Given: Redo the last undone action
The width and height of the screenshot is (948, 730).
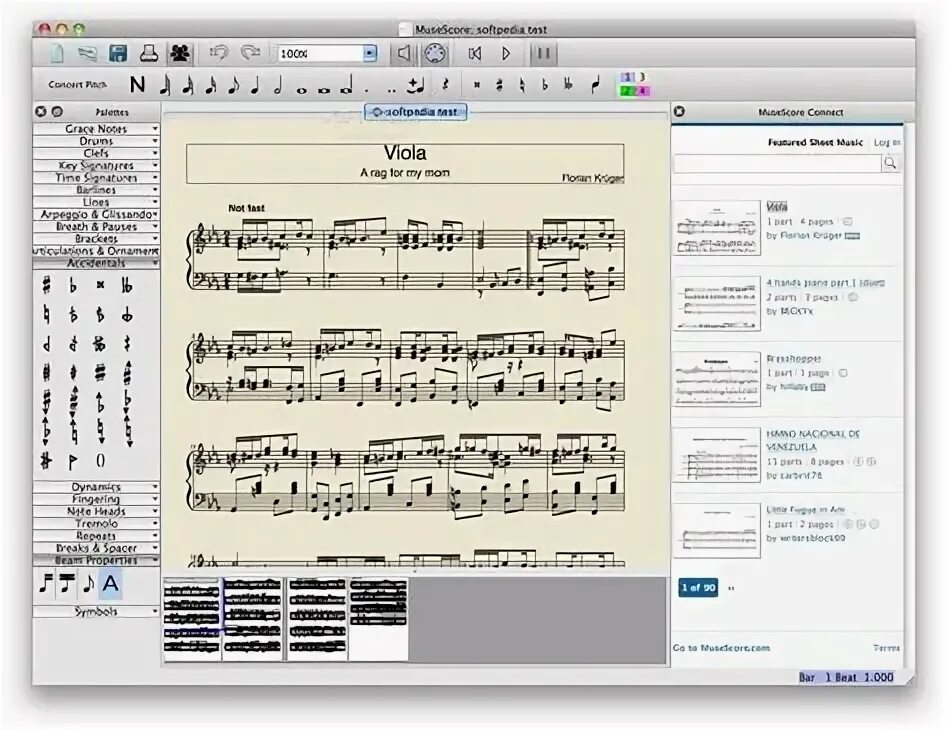Looking at the screenshot, I should click(250, 53).
